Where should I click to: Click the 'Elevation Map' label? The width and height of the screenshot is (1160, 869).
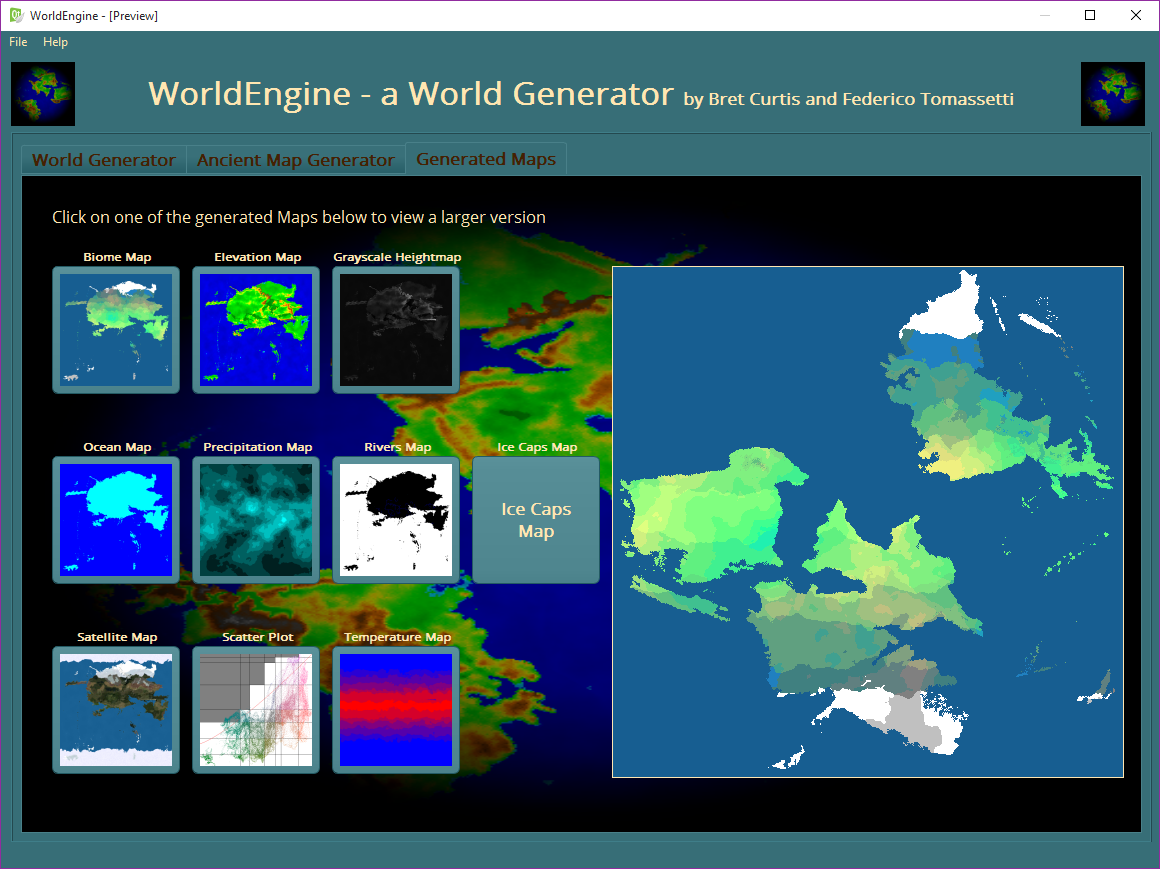257,257
